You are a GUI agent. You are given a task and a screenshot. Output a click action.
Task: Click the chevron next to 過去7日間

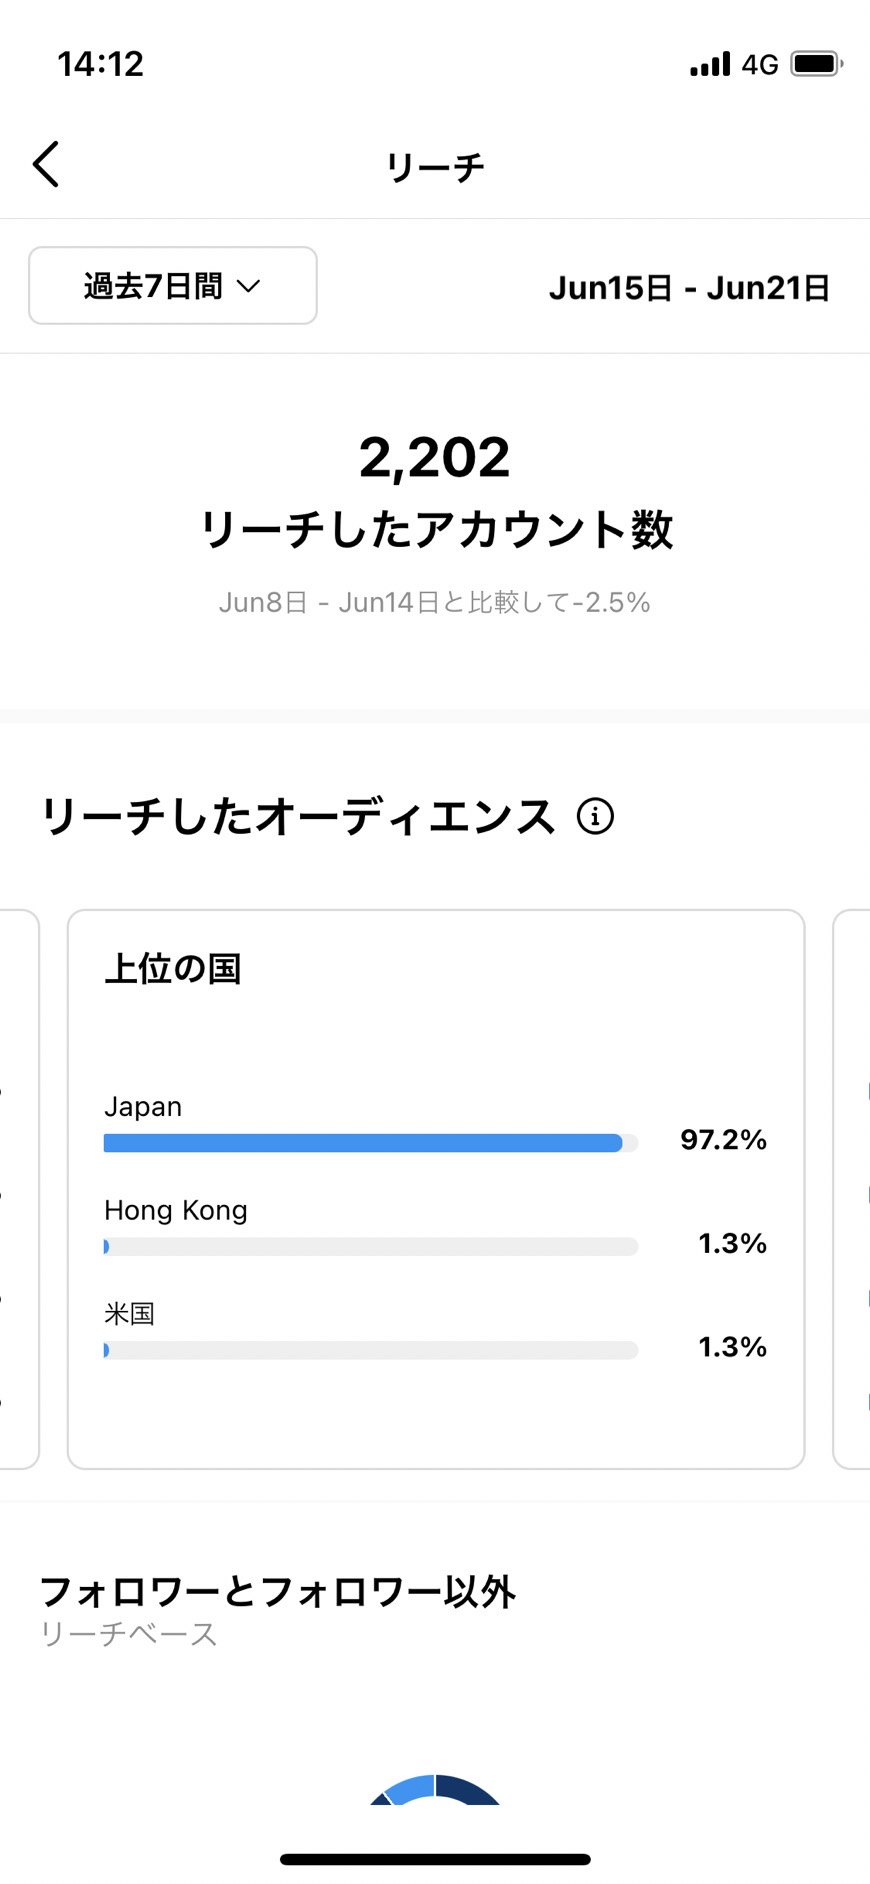248,287
